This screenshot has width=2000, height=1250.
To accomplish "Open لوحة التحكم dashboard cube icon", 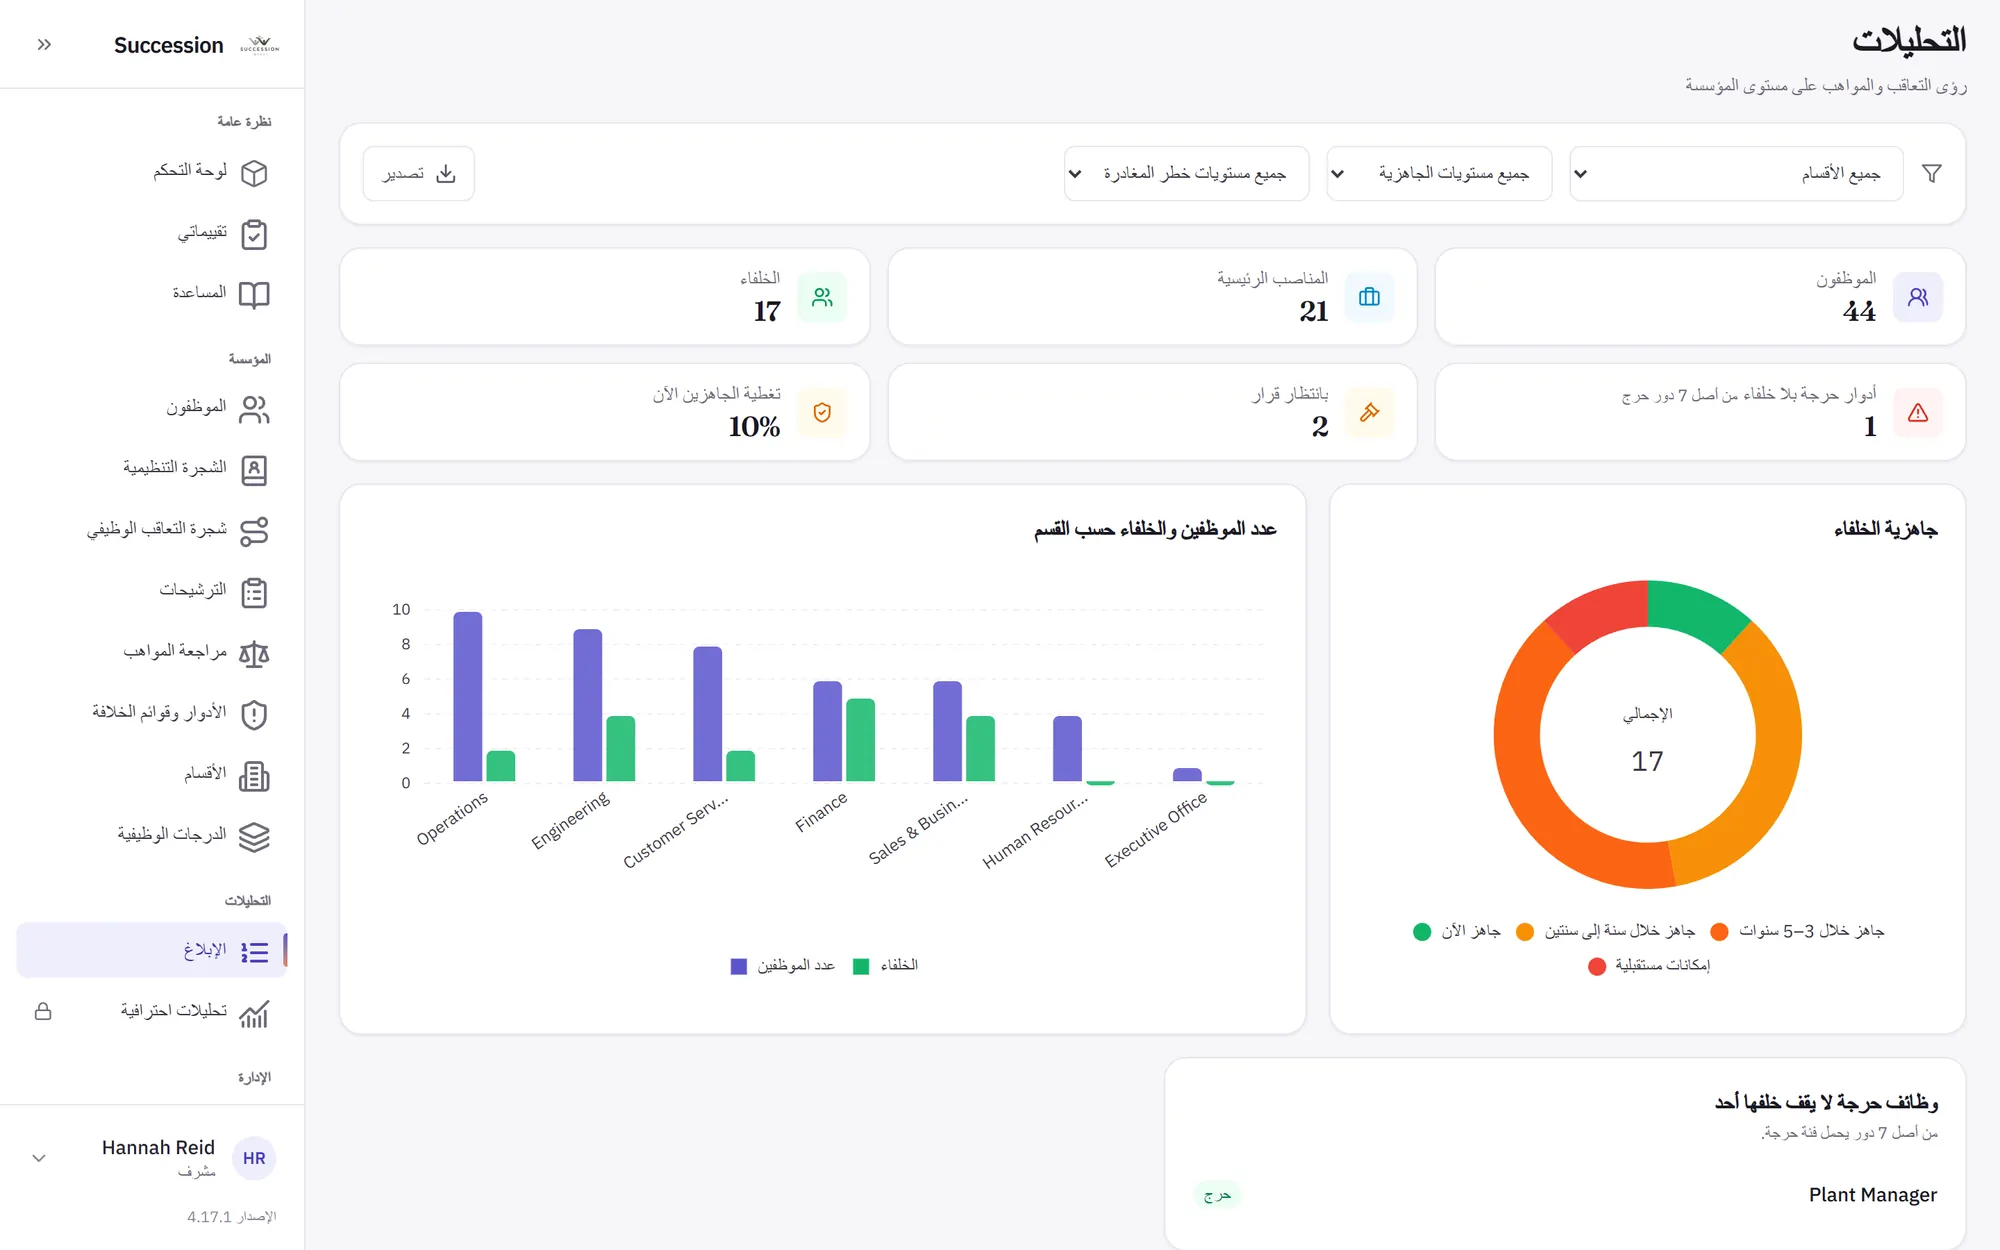I will click(254, 173).
